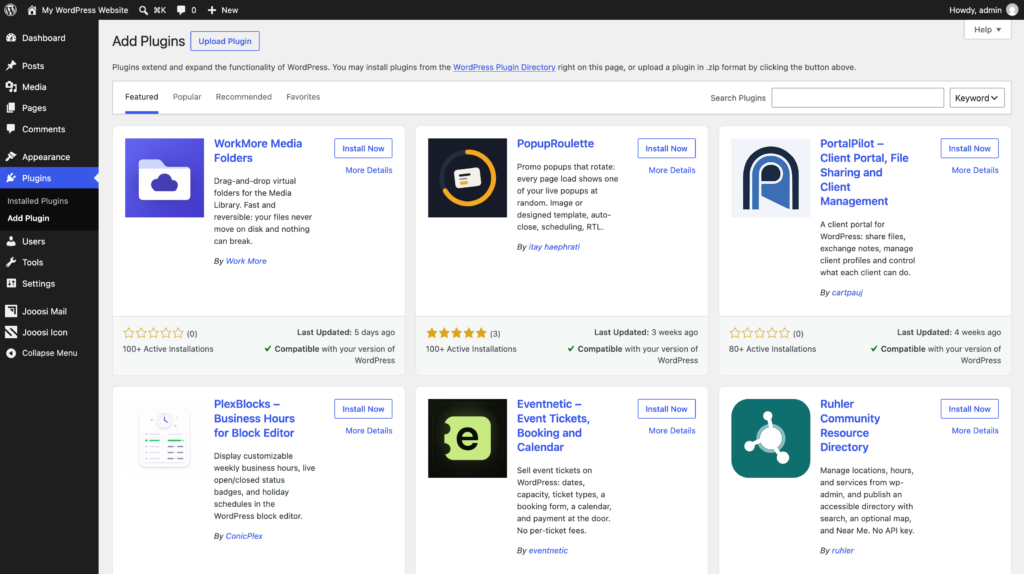The width and height of the screenshot is (1024, 574).
Task: Select Add Plugin submenu item
Action: pyautogui.click(x=28, y=218)
